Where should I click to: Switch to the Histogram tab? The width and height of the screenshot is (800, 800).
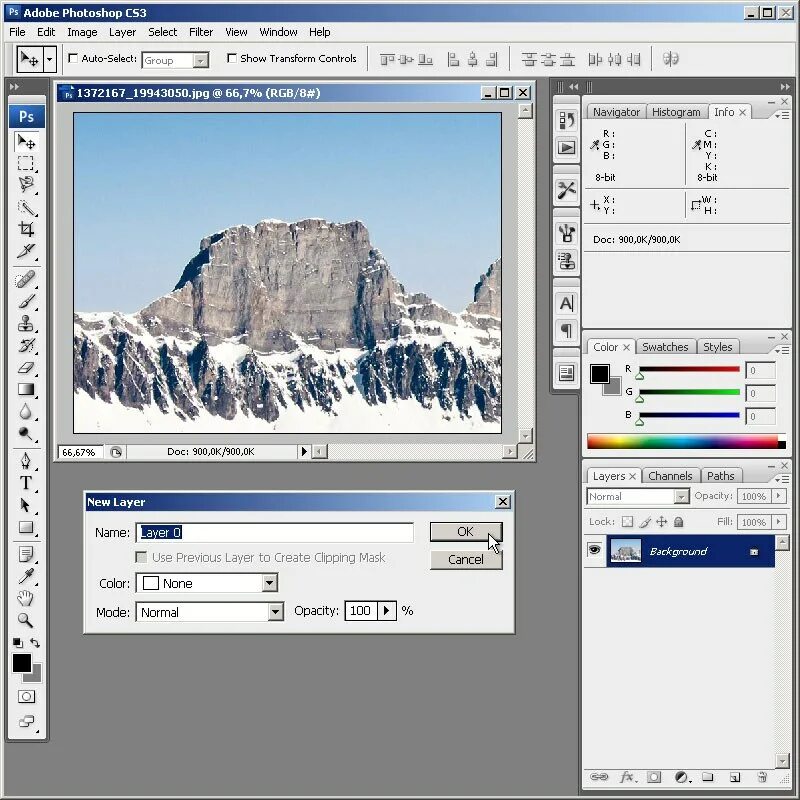pyautogui.click(x=676, y=112)
